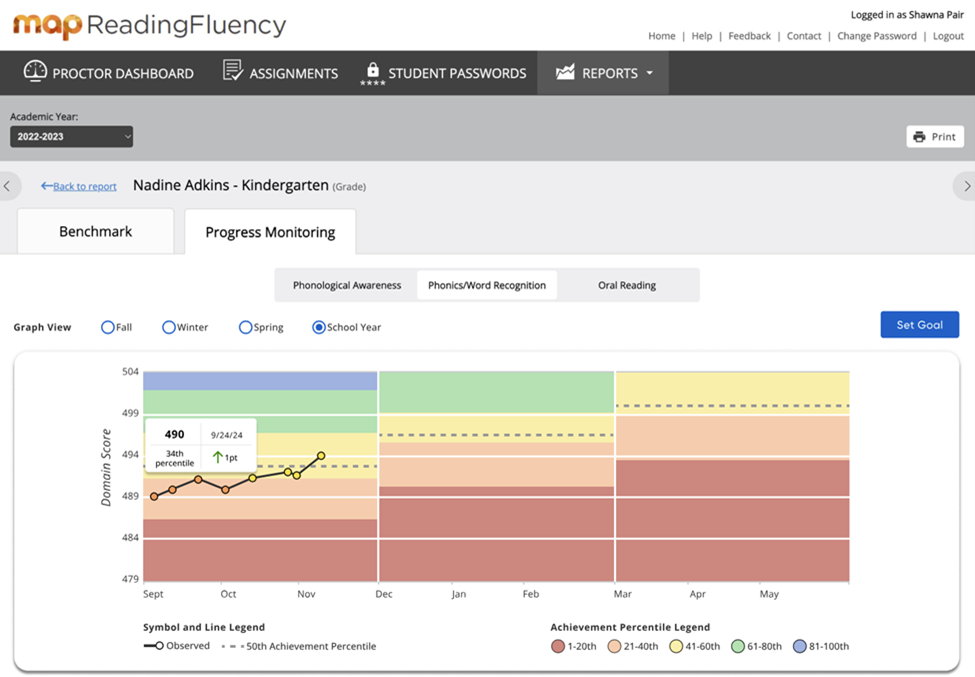
Task: Open the Phonological Awareness tab
Action: [347, 285]
